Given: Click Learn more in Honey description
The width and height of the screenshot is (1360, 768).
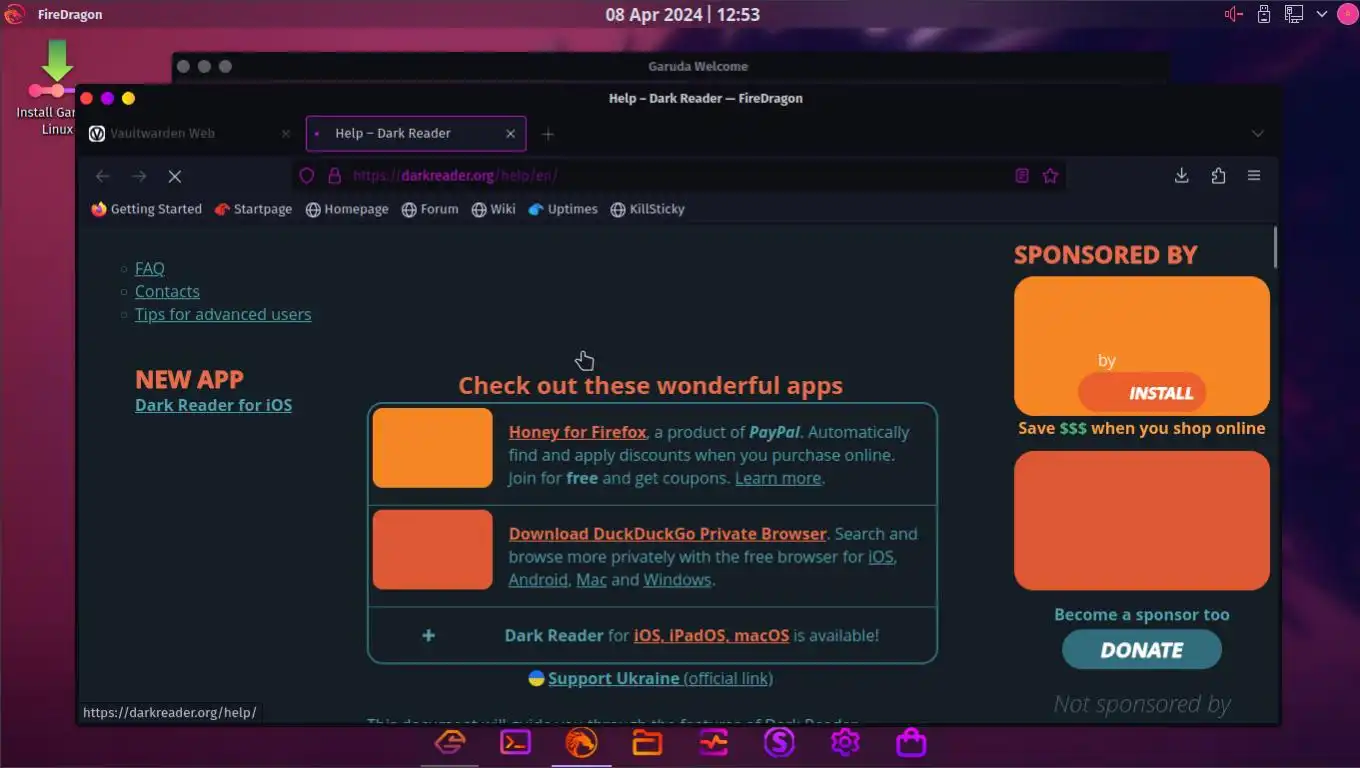Looking at the screenshot, I should click(x=778, y=478).
